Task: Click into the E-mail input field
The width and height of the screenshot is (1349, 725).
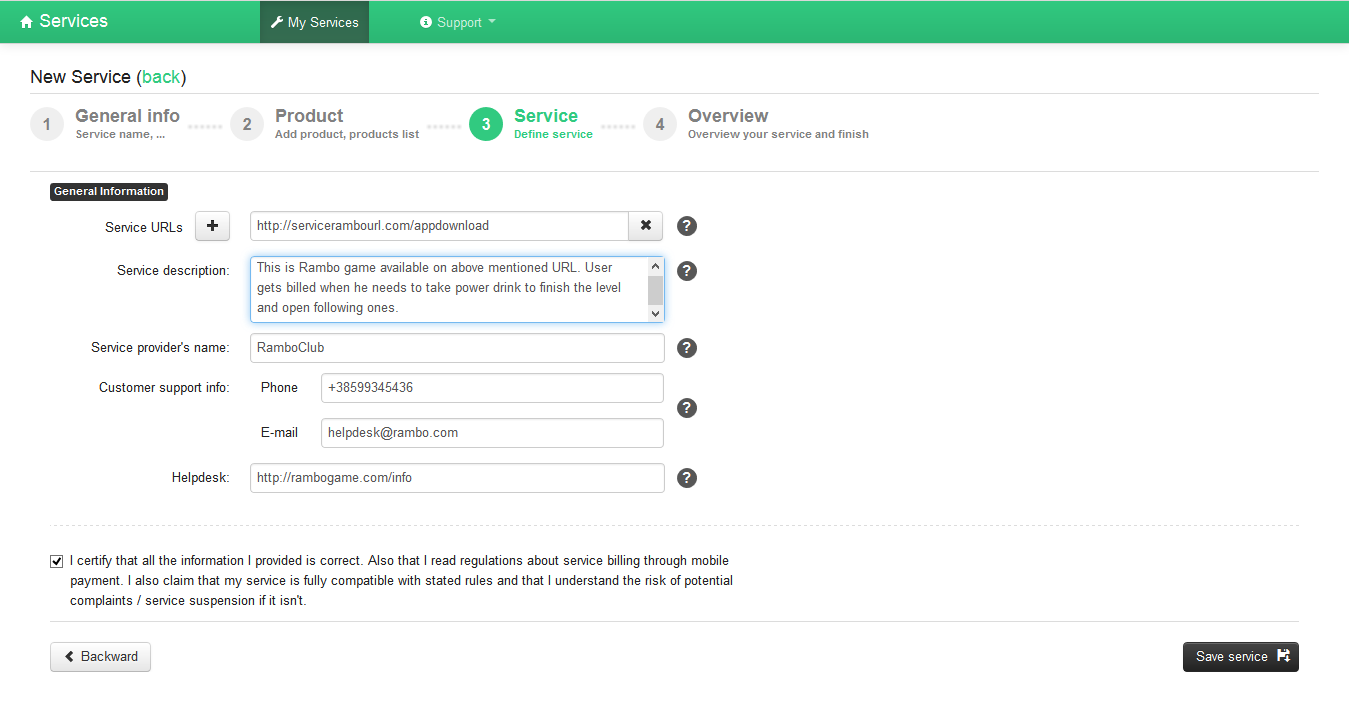Action: click(492, 433)
